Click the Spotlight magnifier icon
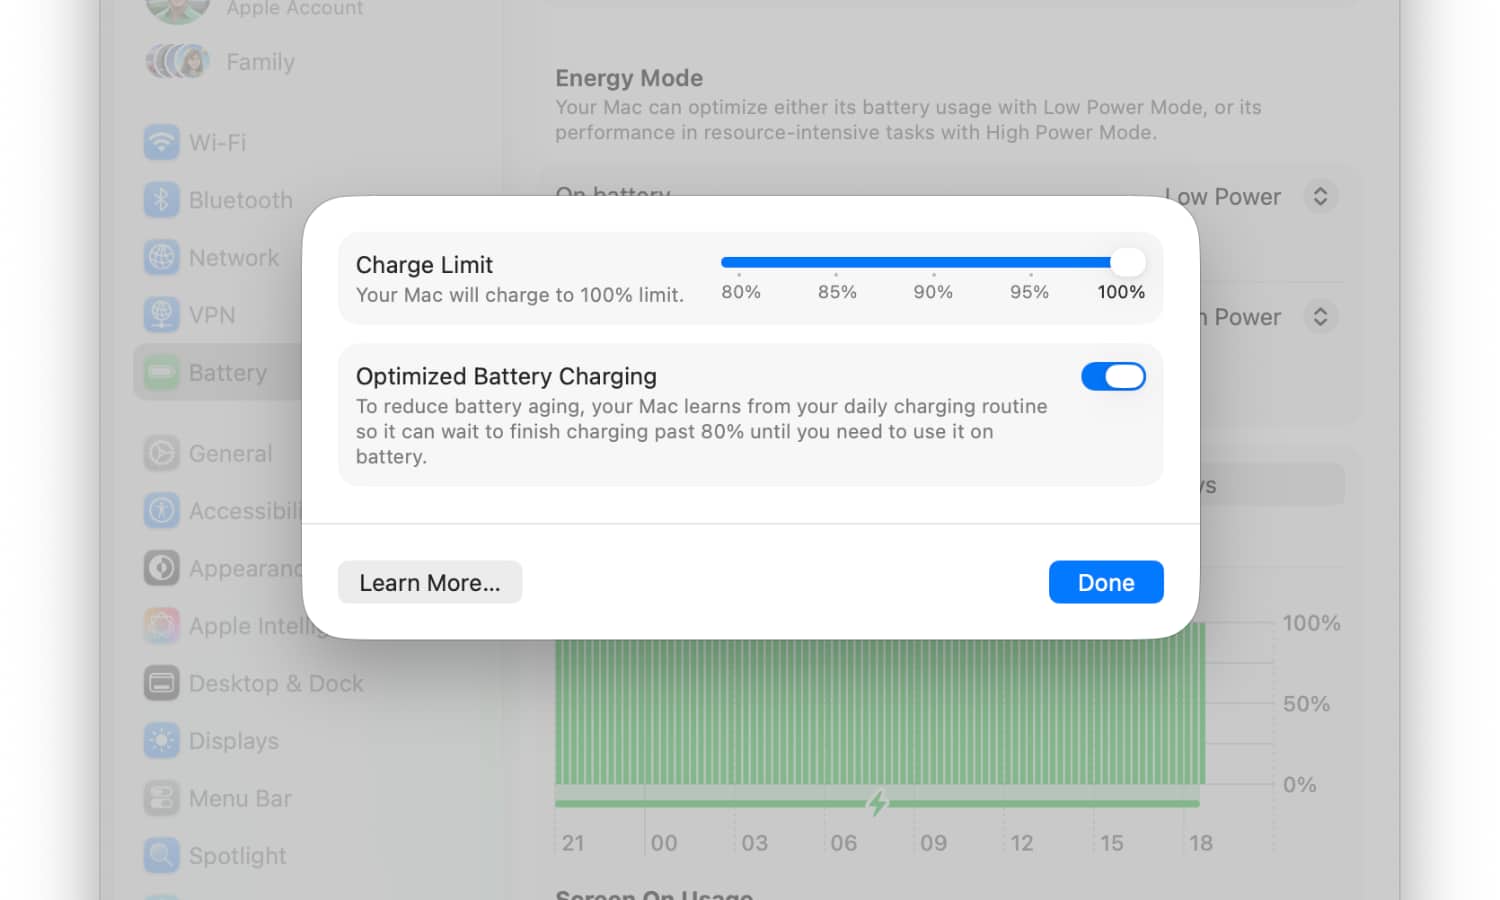The width and height of the screenshot is (1500, 900). pos(162,855)
